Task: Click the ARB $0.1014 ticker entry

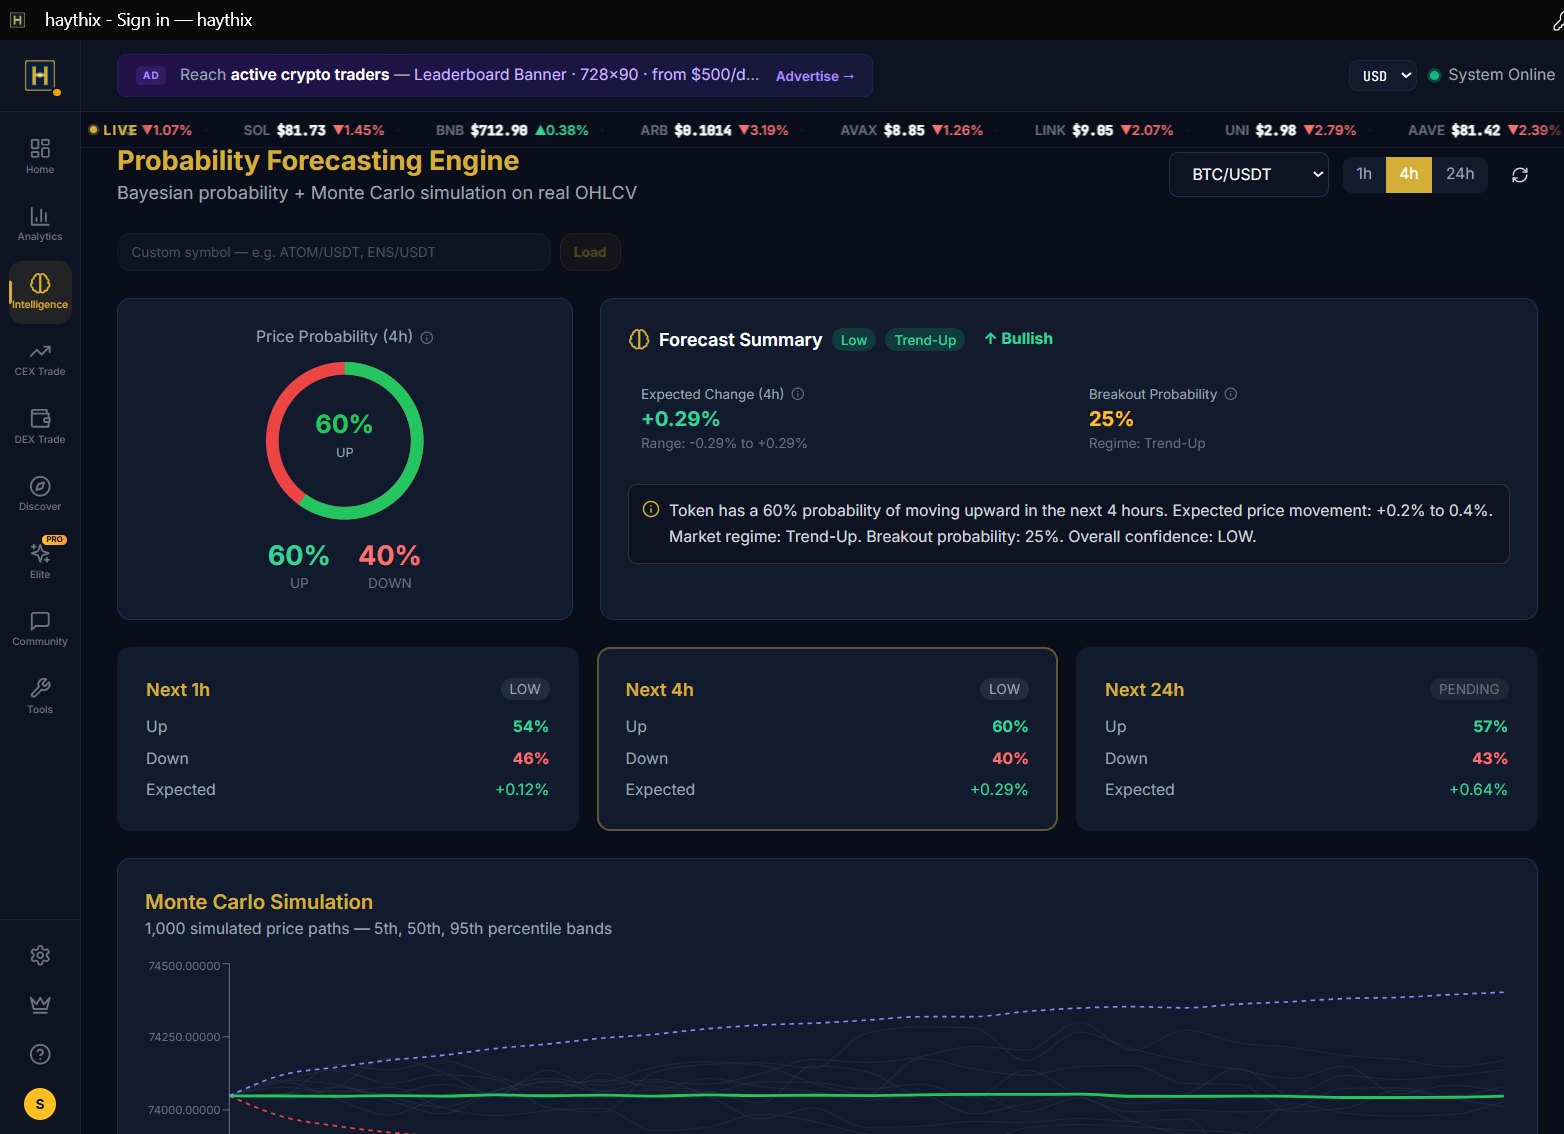Action: coord(714,130)
